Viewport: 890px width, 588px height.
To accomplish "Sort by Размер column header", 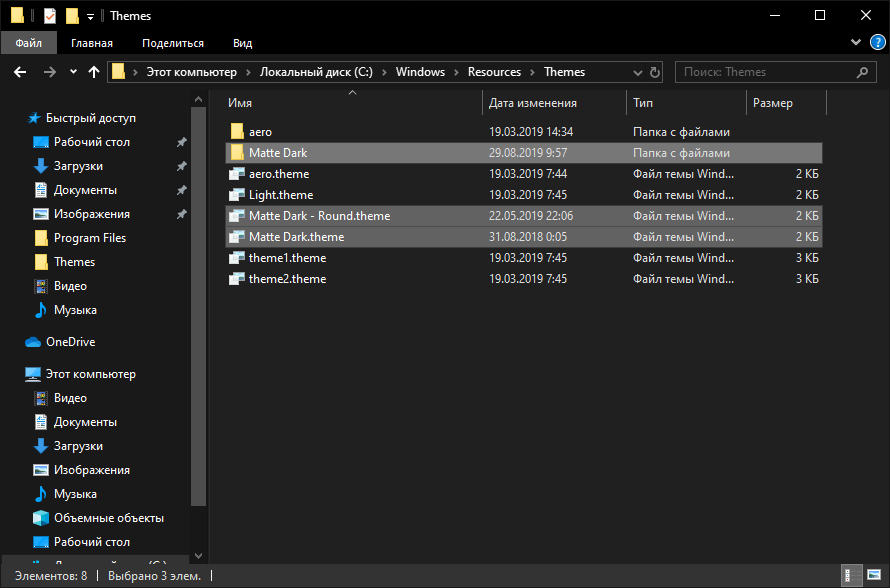I will (x=773, y=103).
